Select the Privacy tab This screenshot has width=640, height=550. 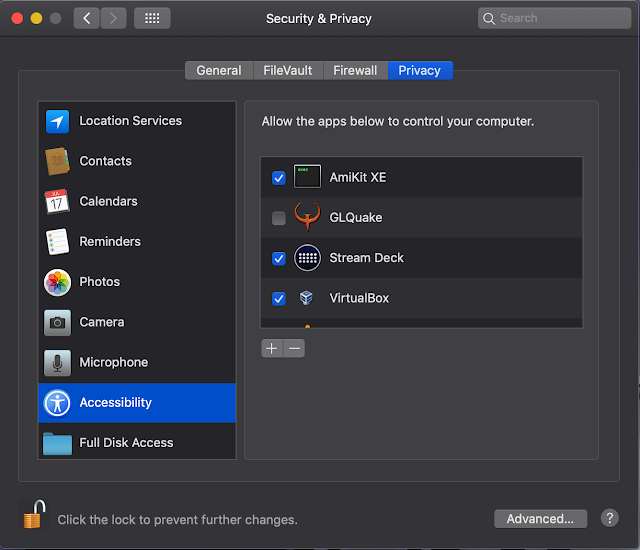click(x=420, y=71)
